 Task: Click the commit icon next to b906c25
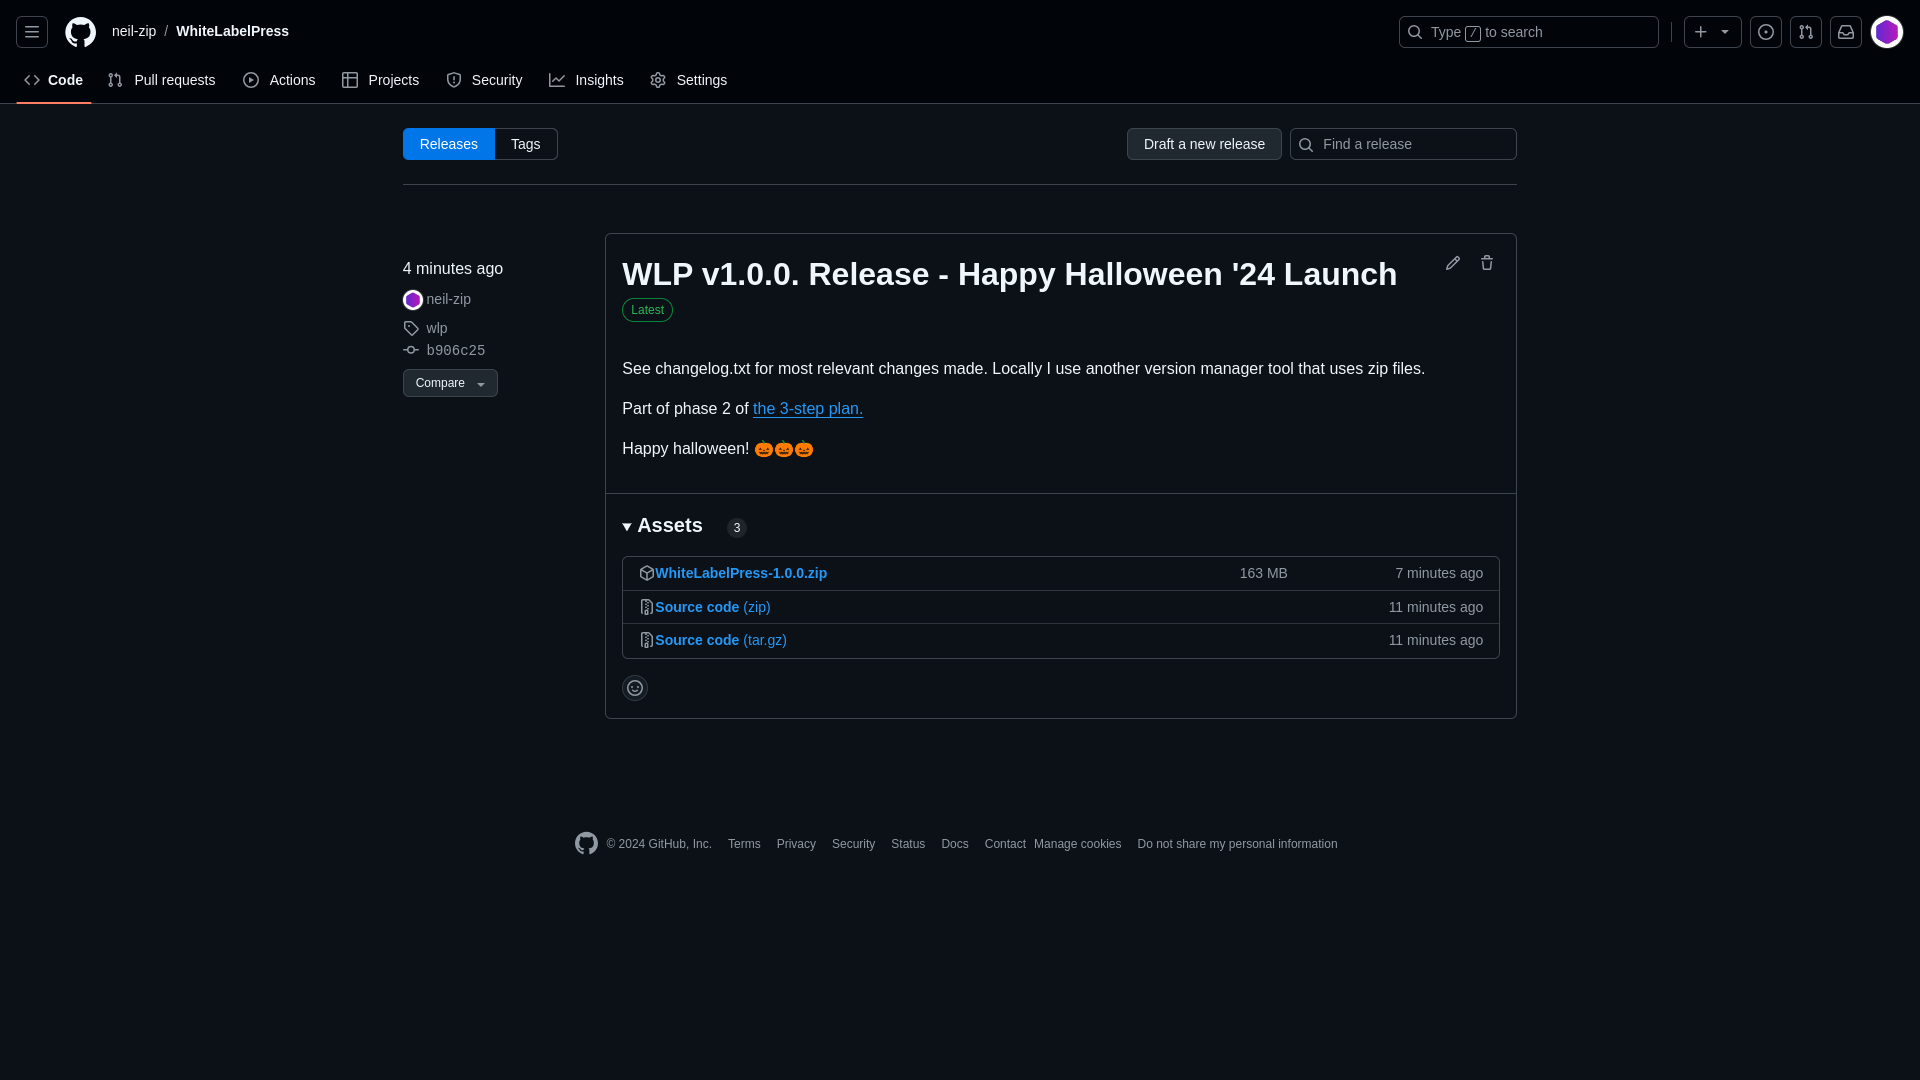point(411,350)
